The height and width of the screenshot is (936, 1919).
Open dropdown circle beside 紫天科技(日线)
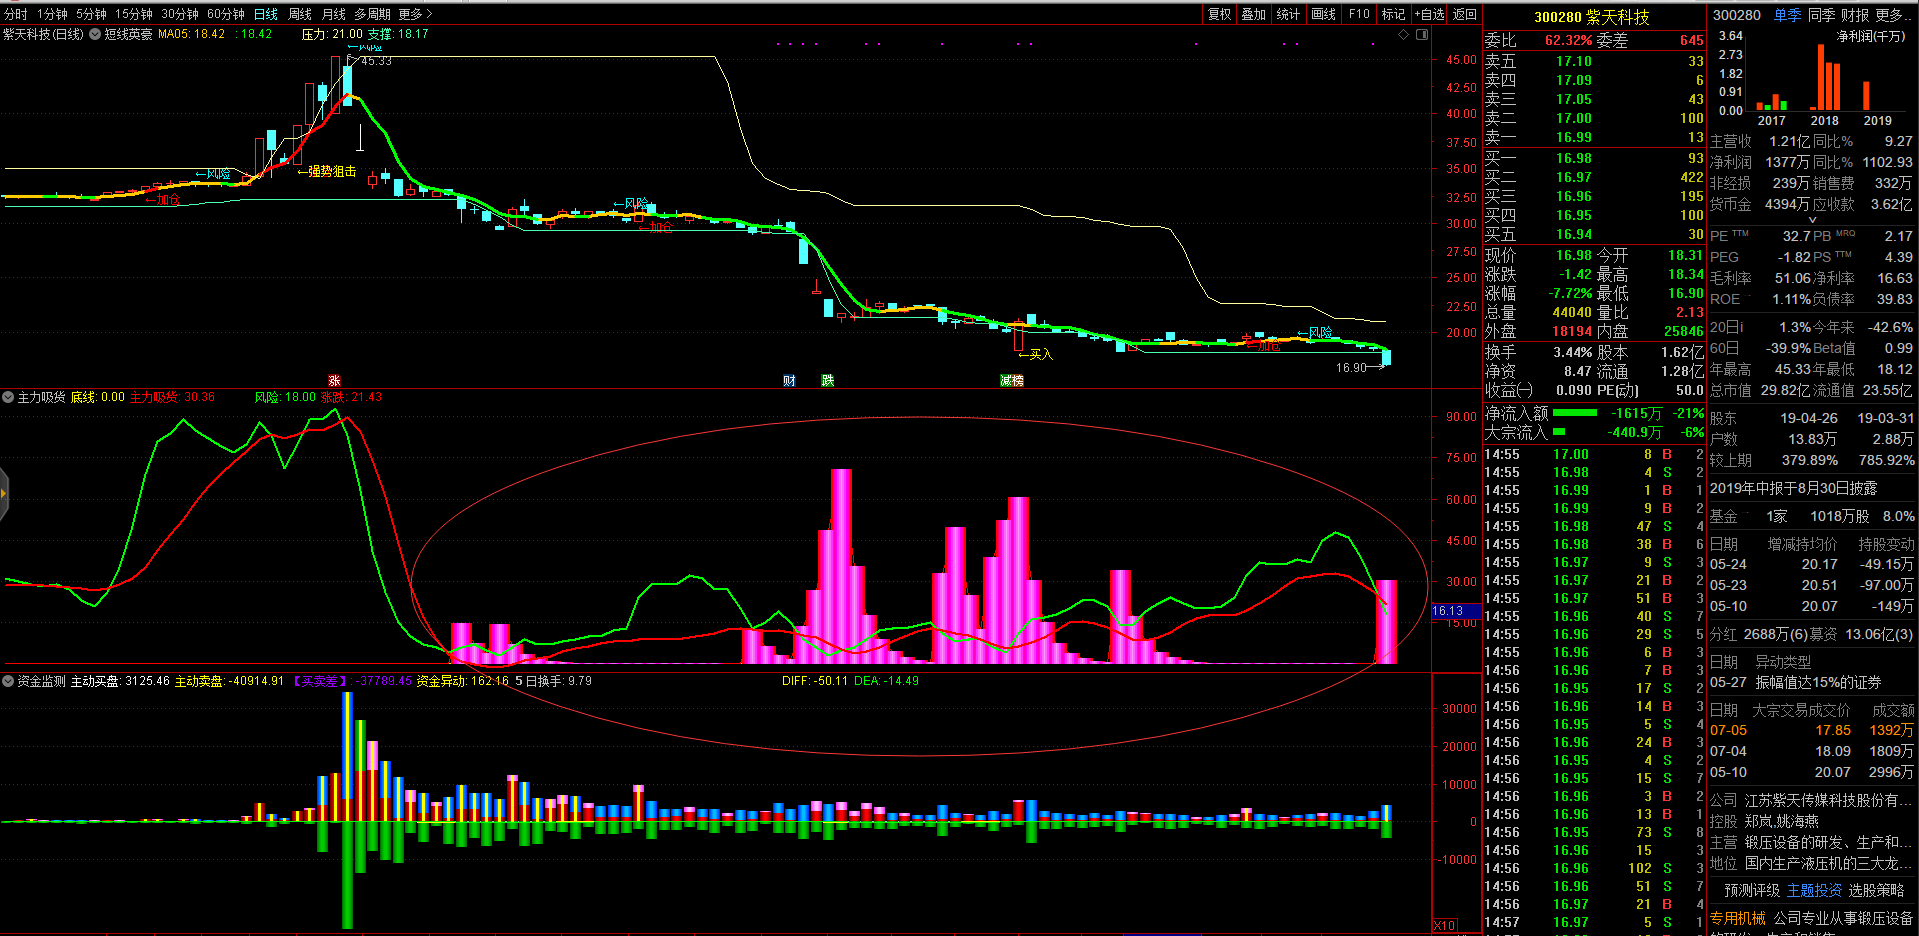[x=95, y=34]
